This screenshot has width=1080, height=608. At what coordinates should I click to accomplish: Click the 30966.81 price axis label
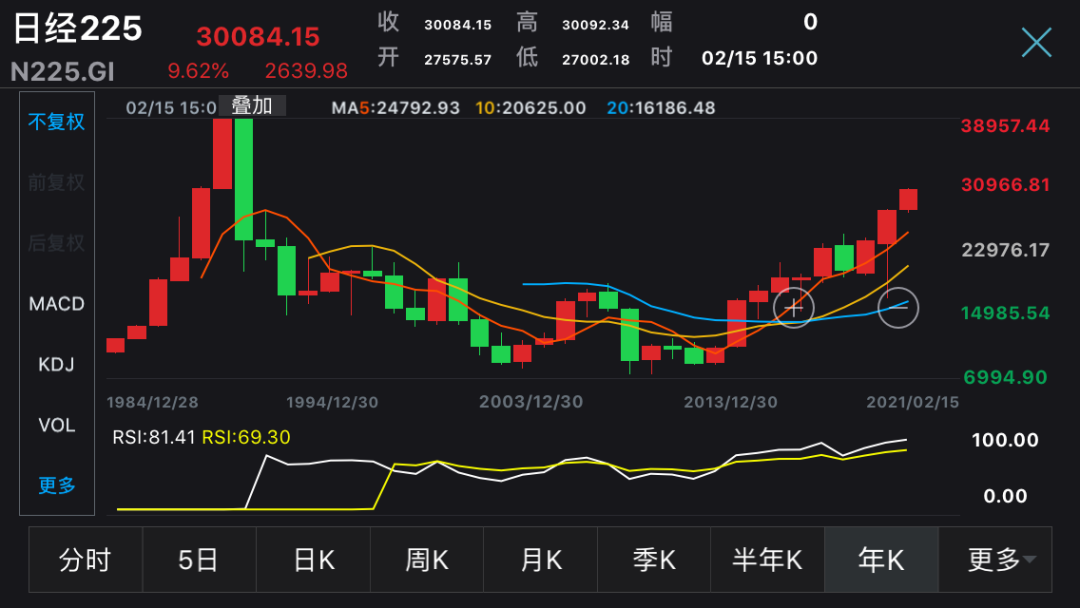[1006, 185]
